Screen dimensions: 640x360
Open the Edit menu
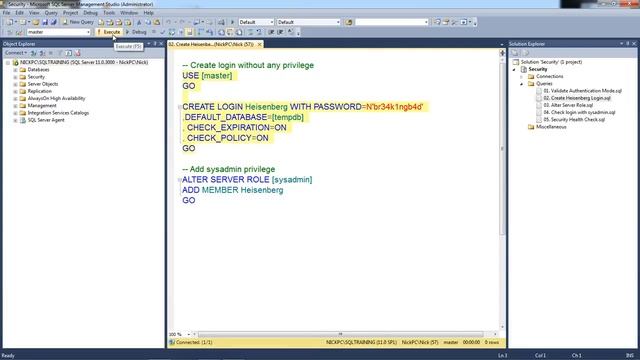point(20,13)
